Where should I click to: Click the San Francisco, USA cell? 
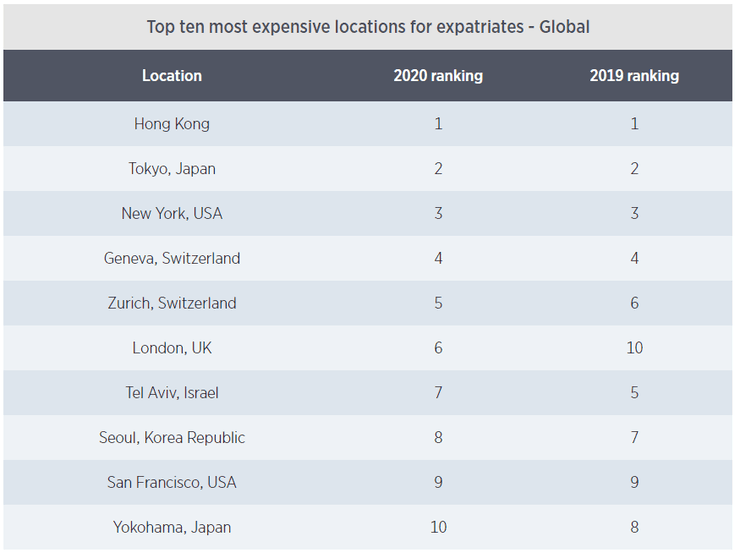click(172, 482)
